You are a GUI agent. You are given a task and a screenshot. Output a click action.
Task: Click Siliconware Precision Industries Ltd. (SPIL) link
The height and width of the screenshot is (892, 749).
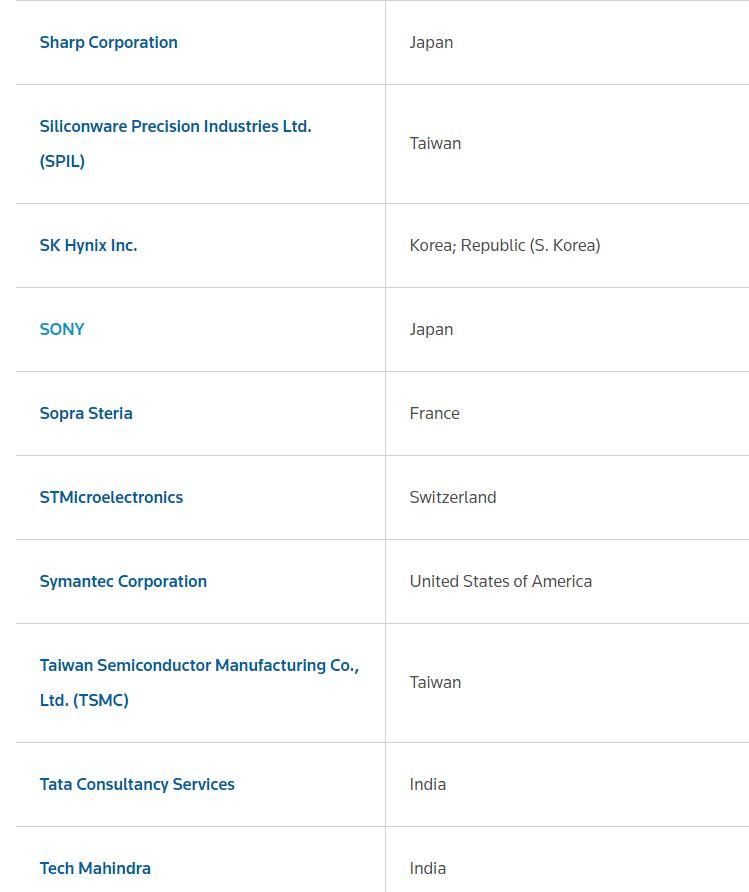(175, 127)
